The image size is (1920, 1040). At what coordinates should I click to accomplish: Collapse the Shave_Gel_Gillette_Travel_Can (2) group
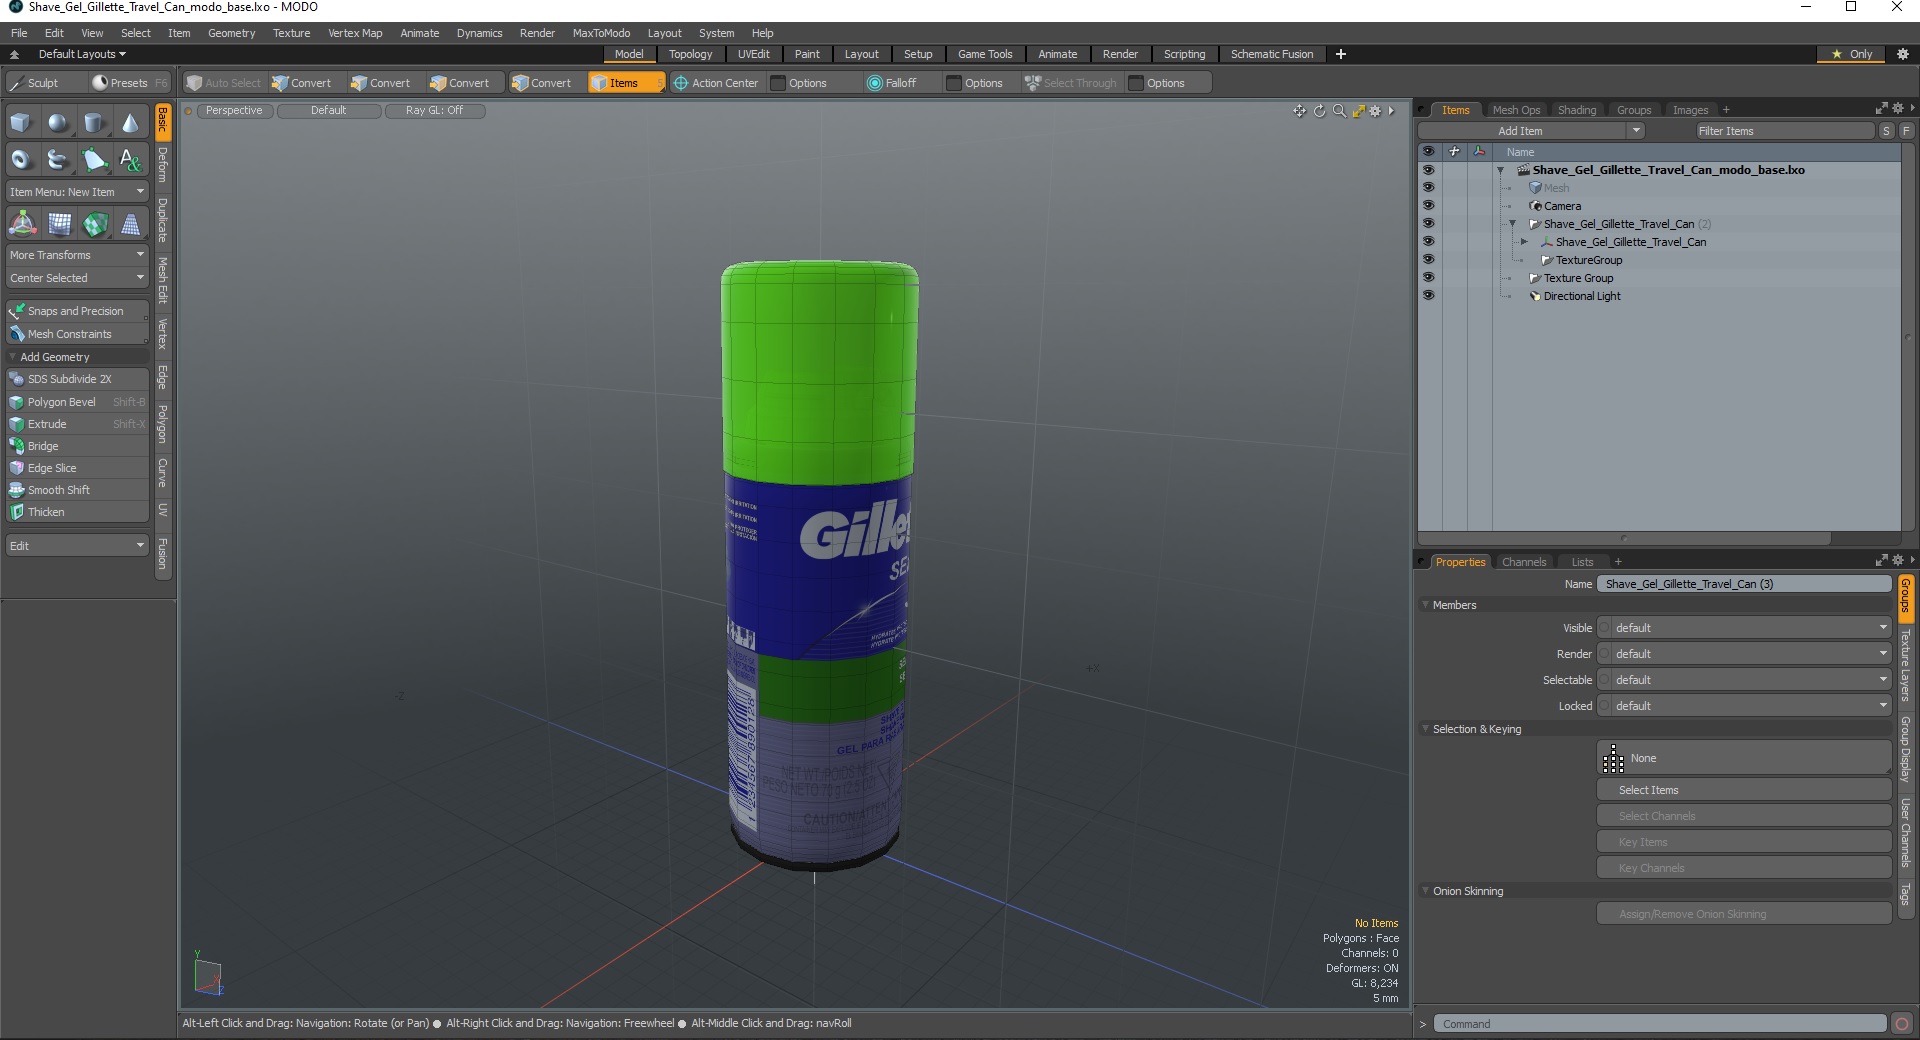(1513, 224)
